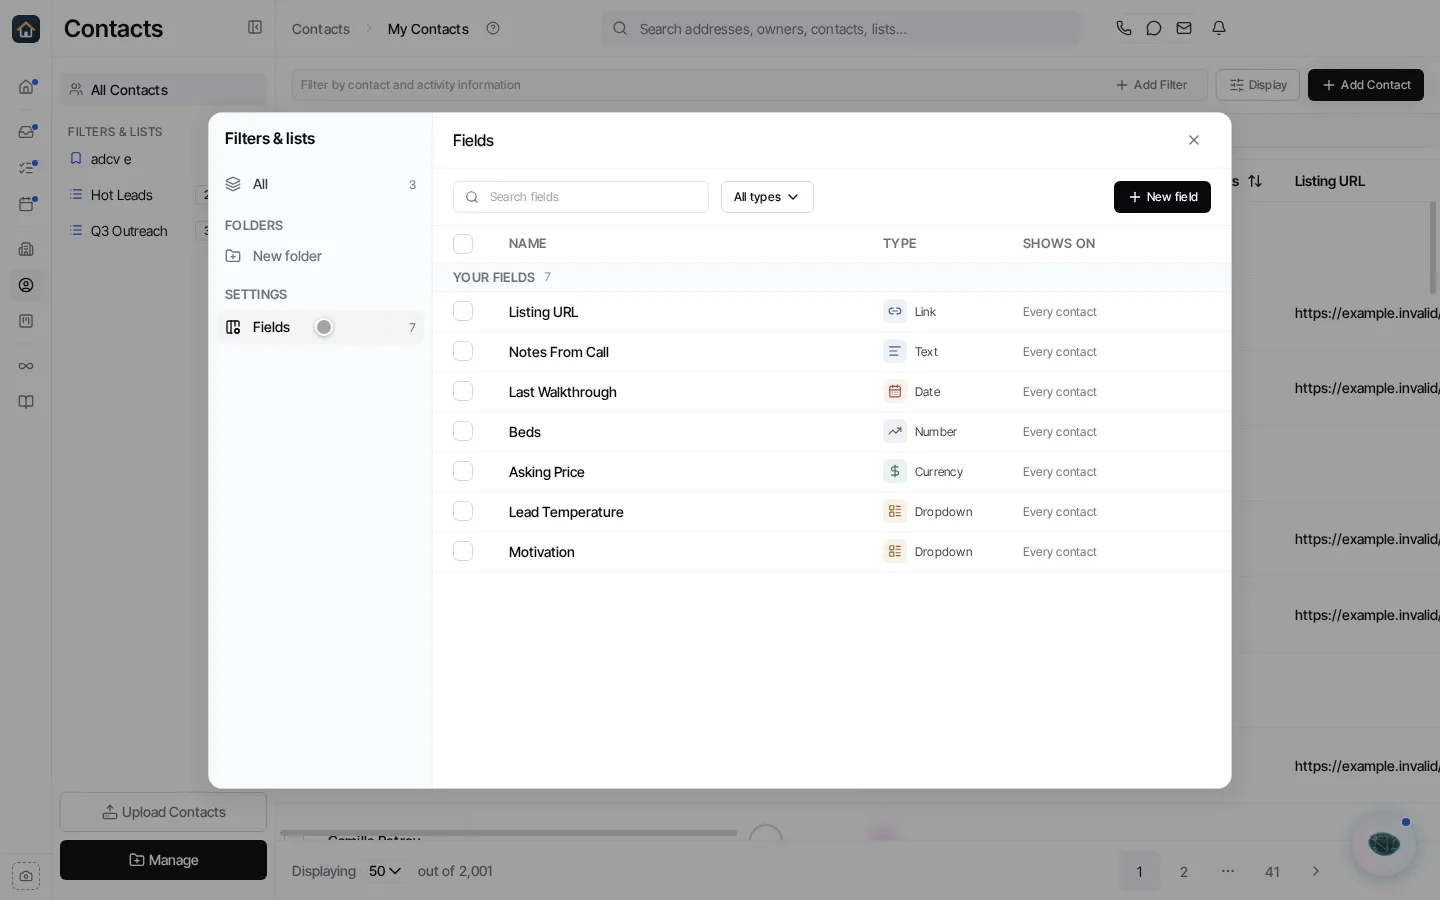Open the book icon in left rail
Image resolution: width=1440 pixels, height=900 pixels.
coord(26,402)
